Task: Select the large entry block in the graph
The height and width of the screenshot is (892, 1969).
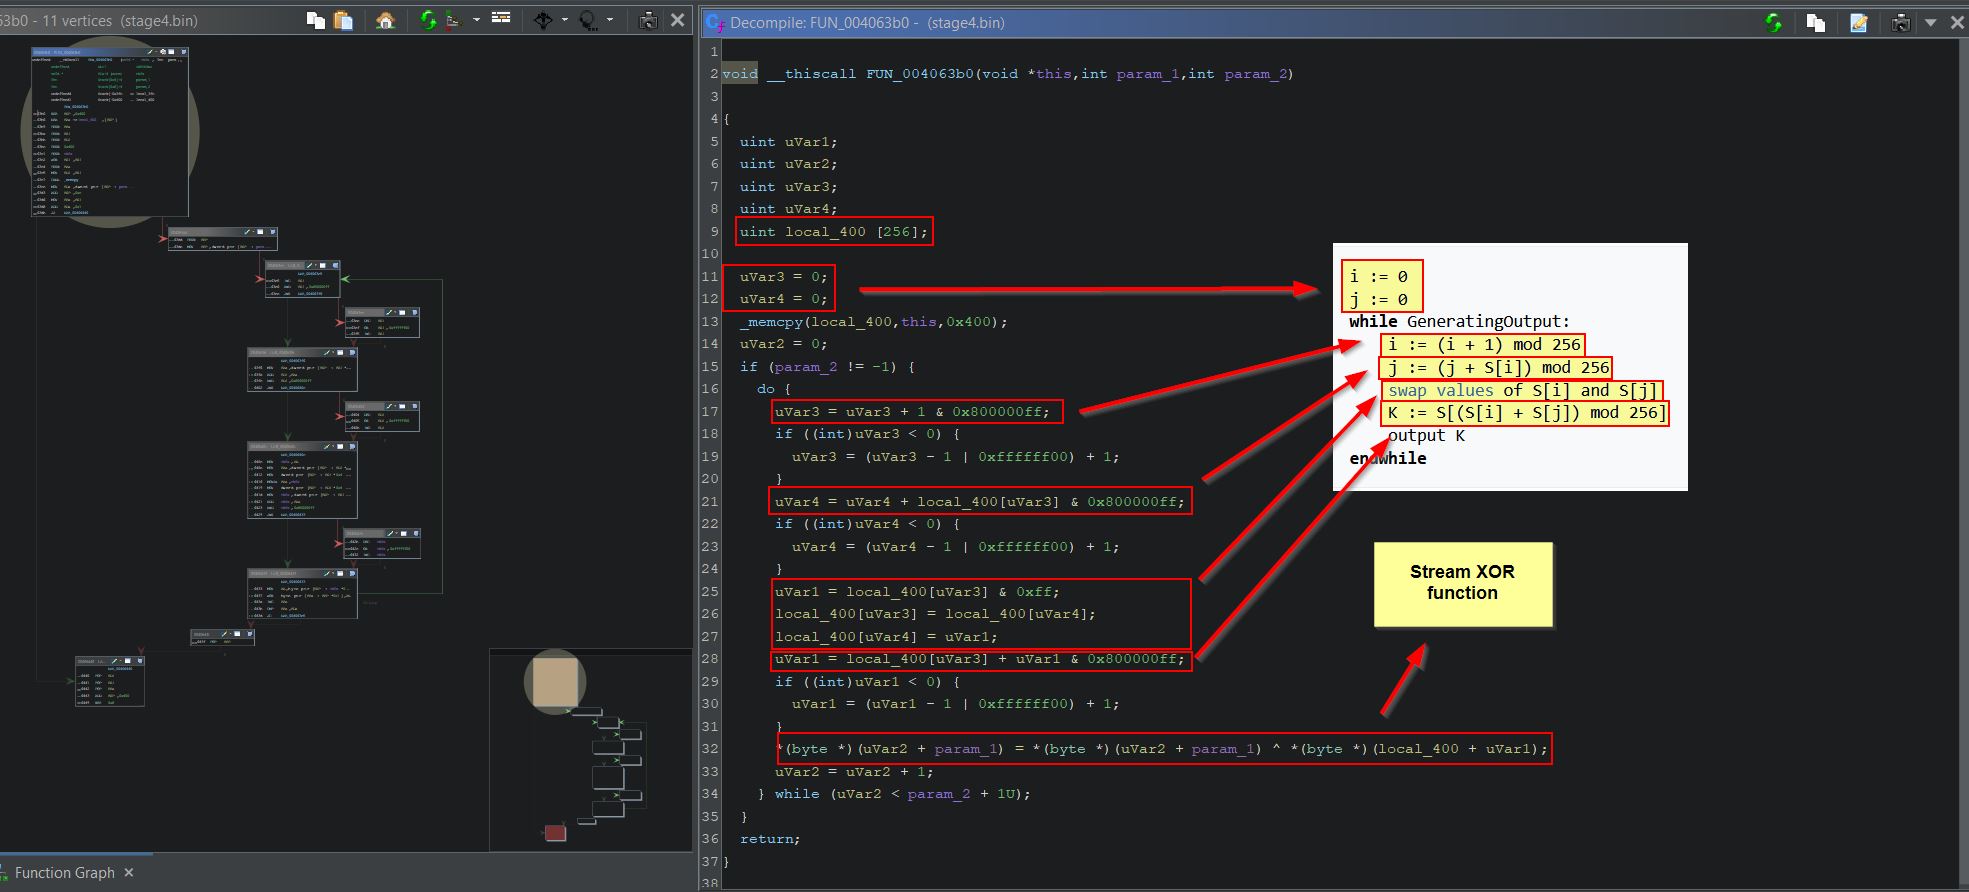Action: 109,132
